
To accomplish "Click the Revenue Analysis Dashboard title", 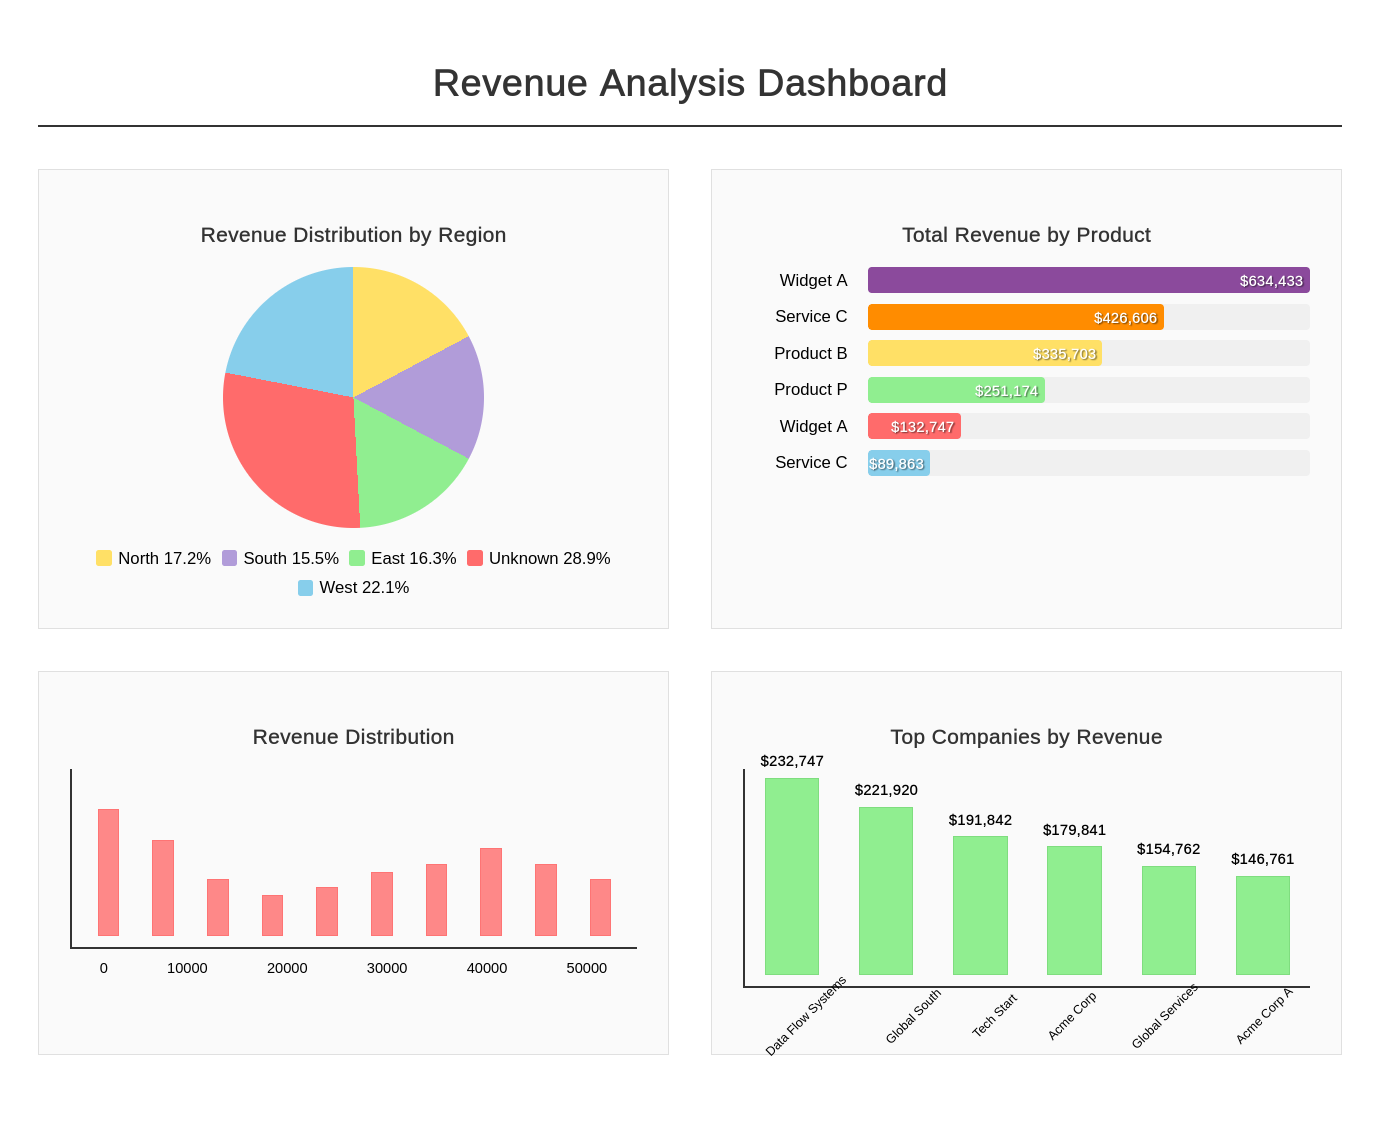I will (690, 83).
